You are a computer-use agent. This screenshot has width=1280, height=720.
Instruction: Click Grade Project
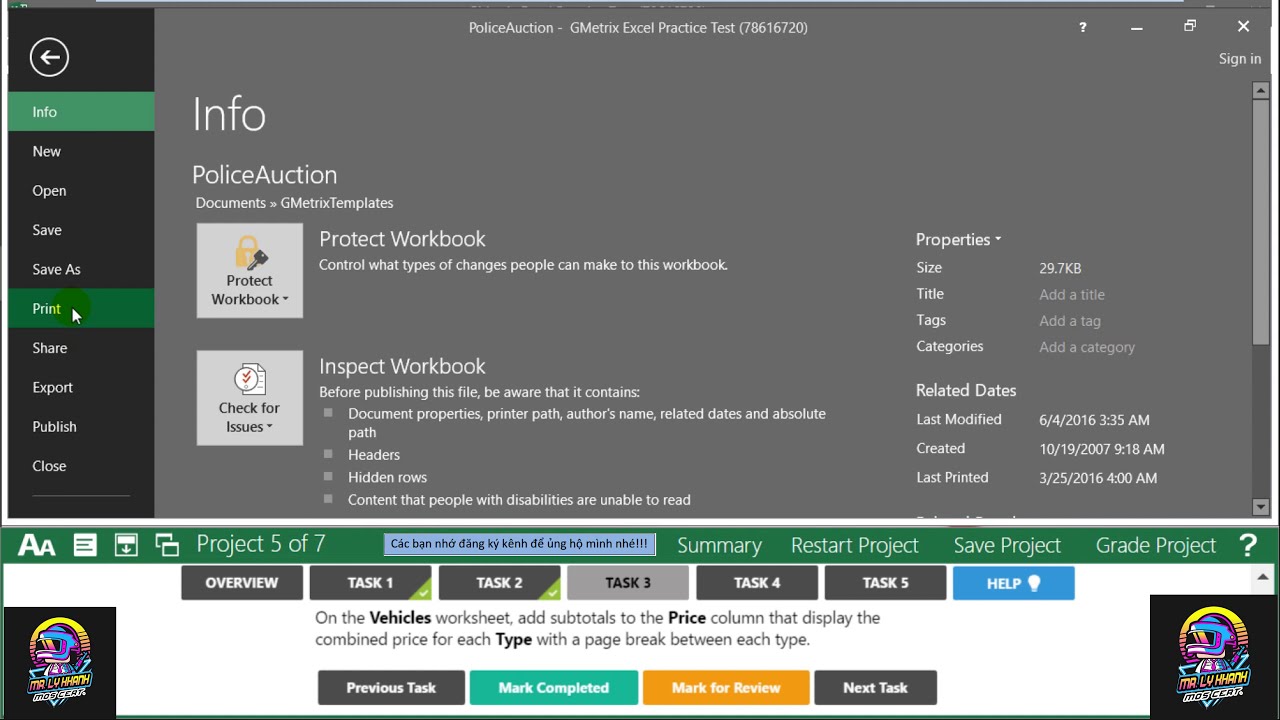pos(1156,545)
